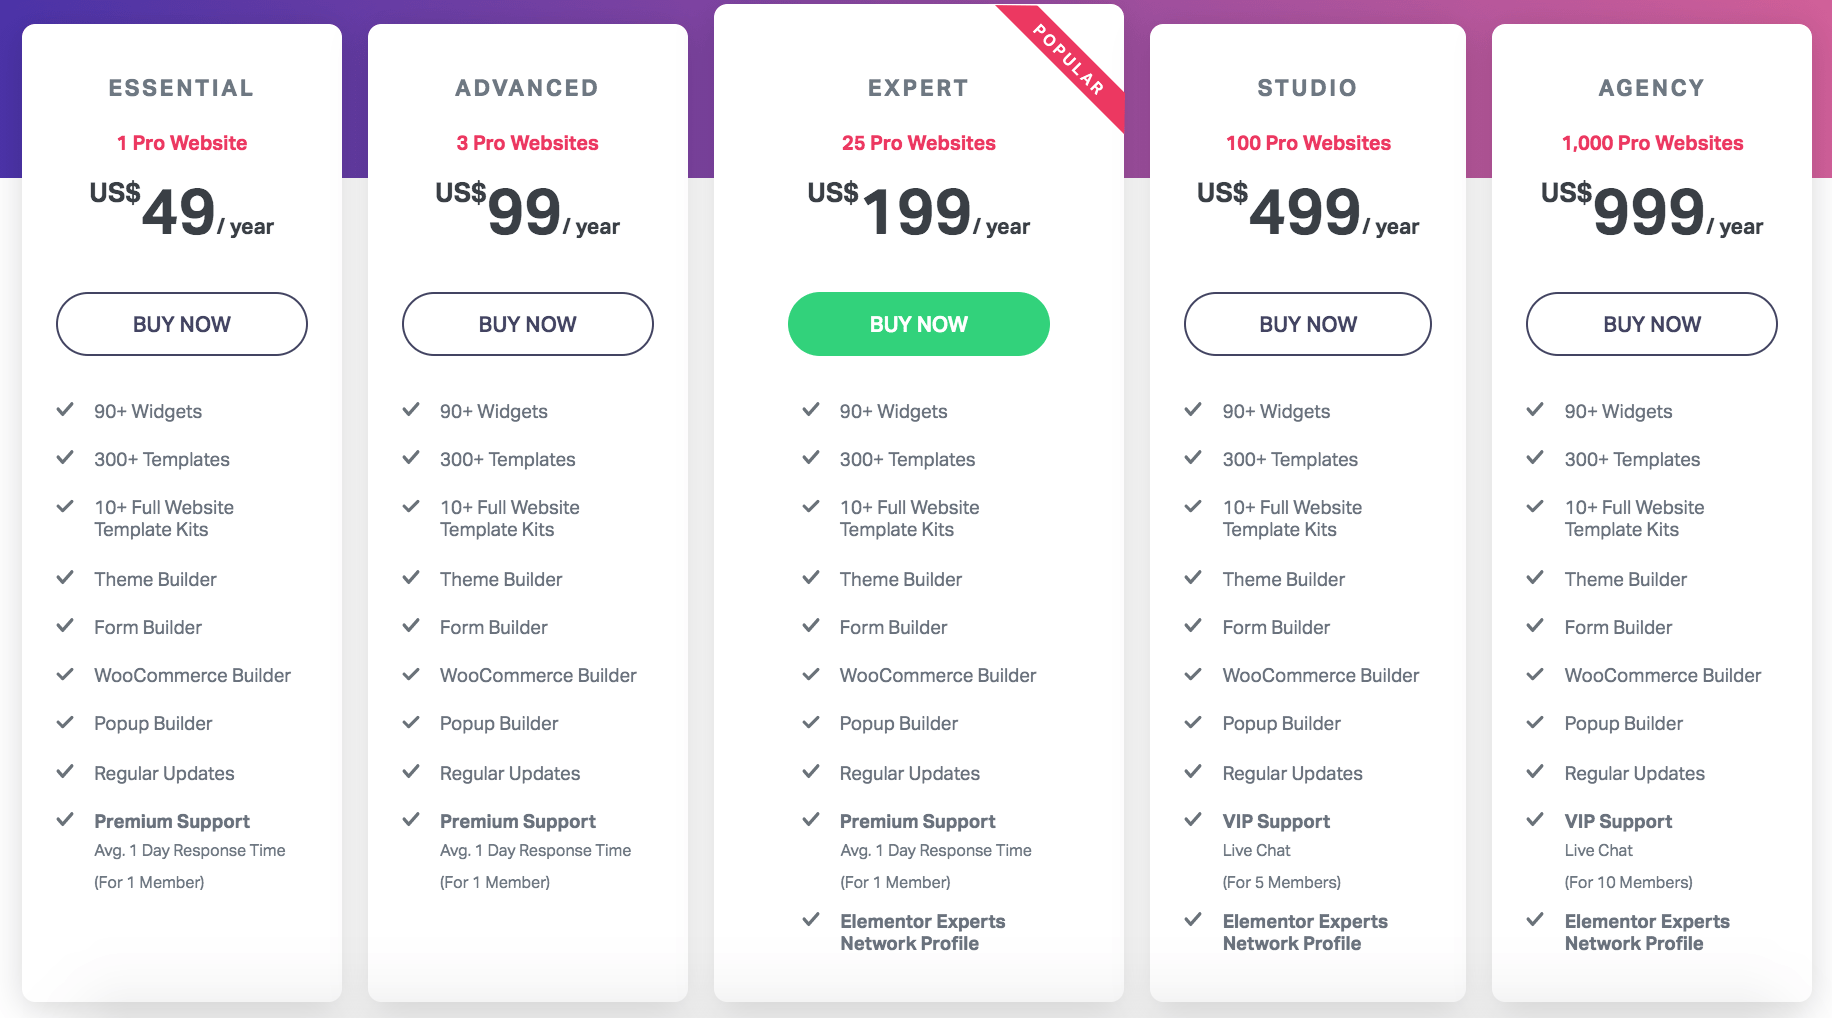Click Studio's Elementor Experts Network Profile text
Screen dimensions: 1832x1018
coord(1305,932)
